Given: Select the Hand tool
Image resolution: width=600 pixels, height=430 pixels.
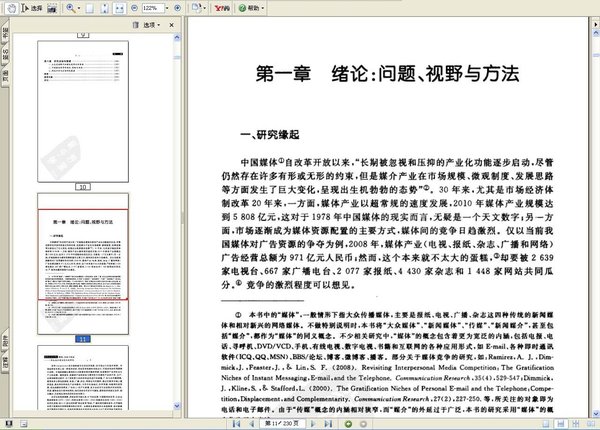Looking at the screenshot, I should (x=12, y=8).
